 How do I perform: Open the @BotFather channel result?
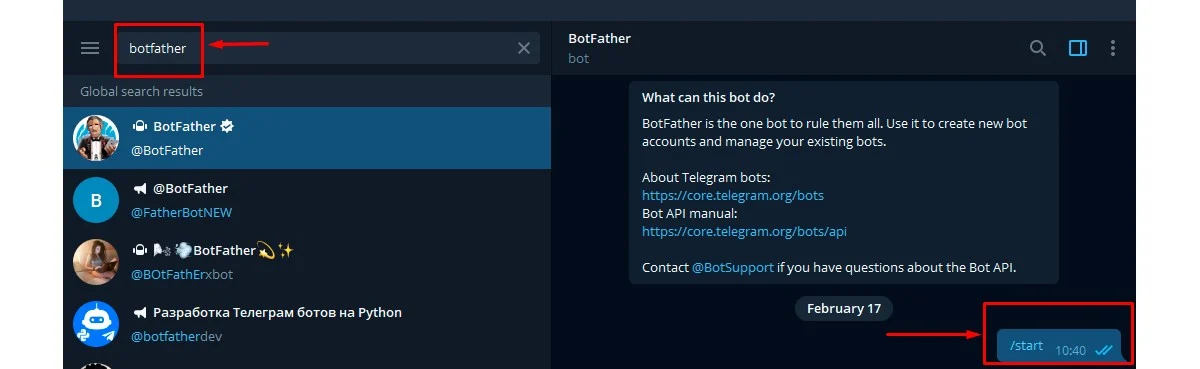point(307,200)
